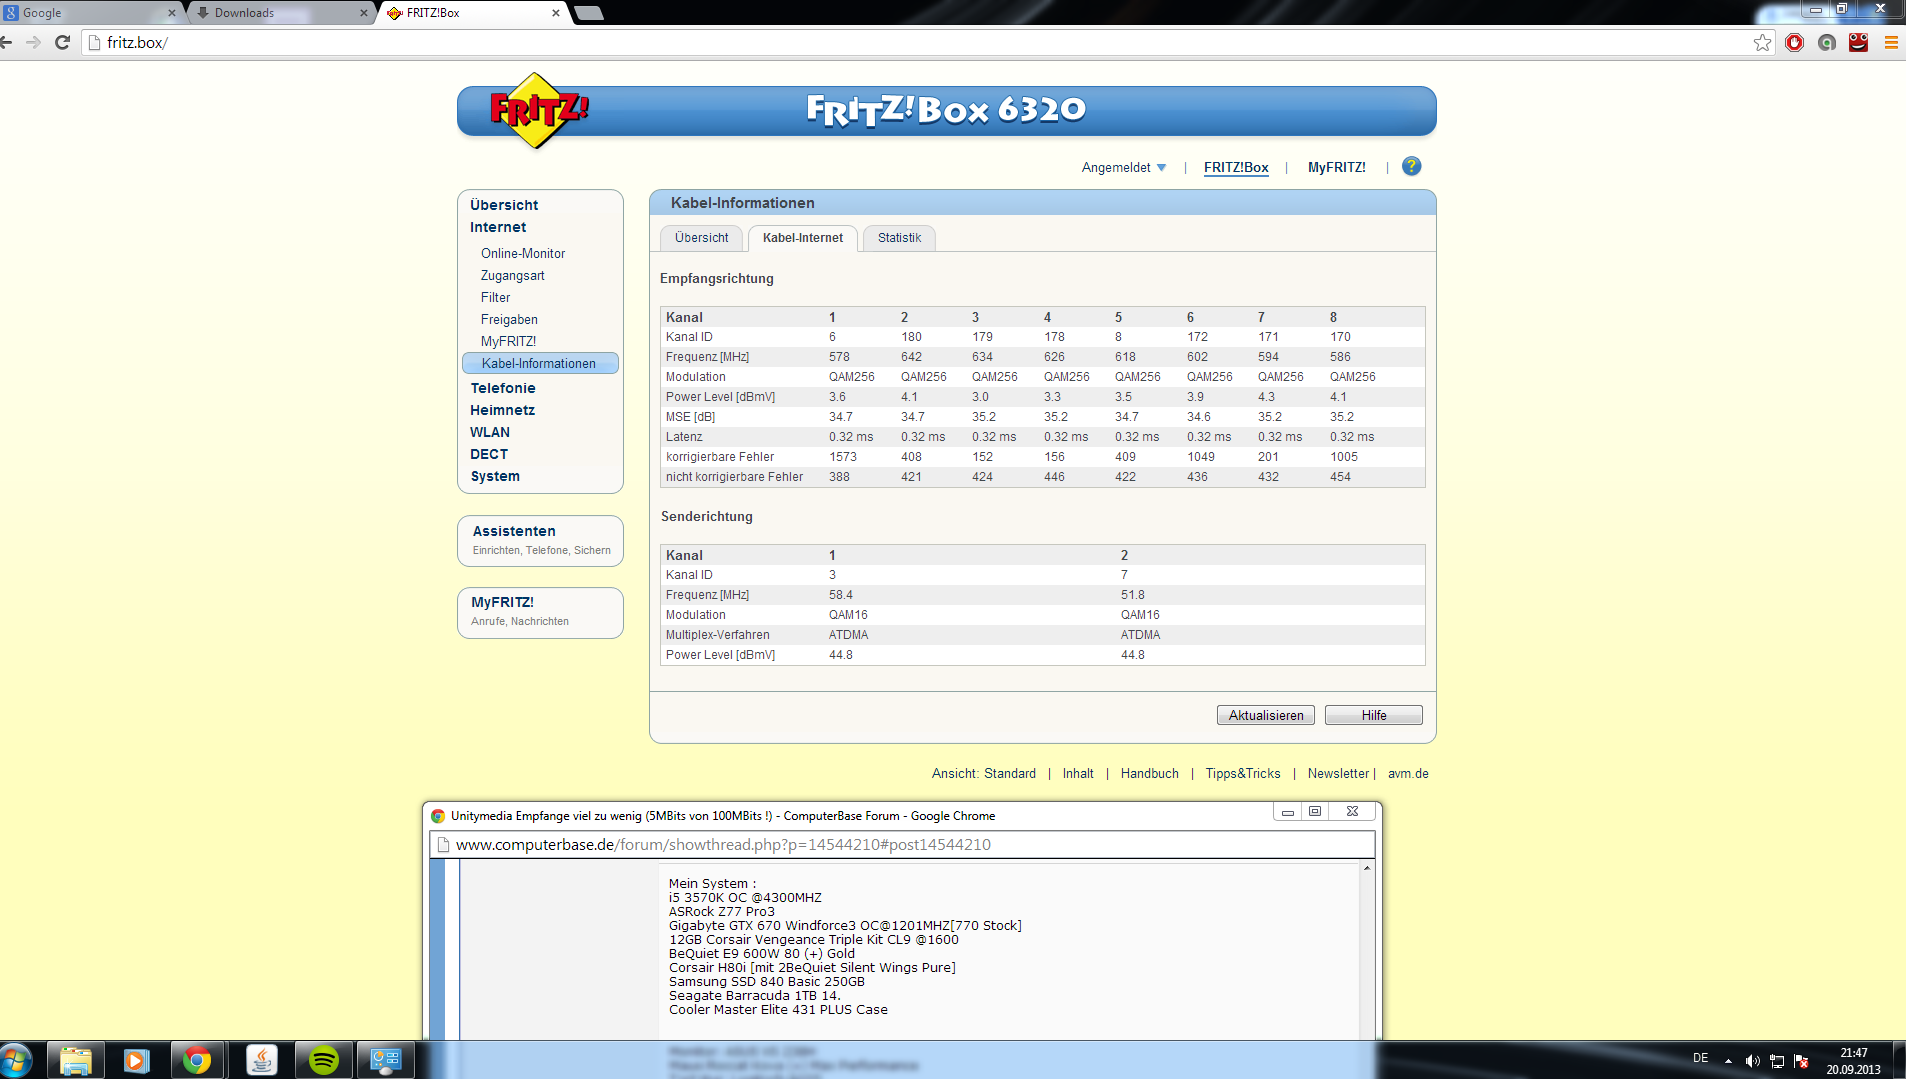Open the Internet menu in the sidebar
This screenshot has height=1079, width=1906.
[x=498, y=227]
